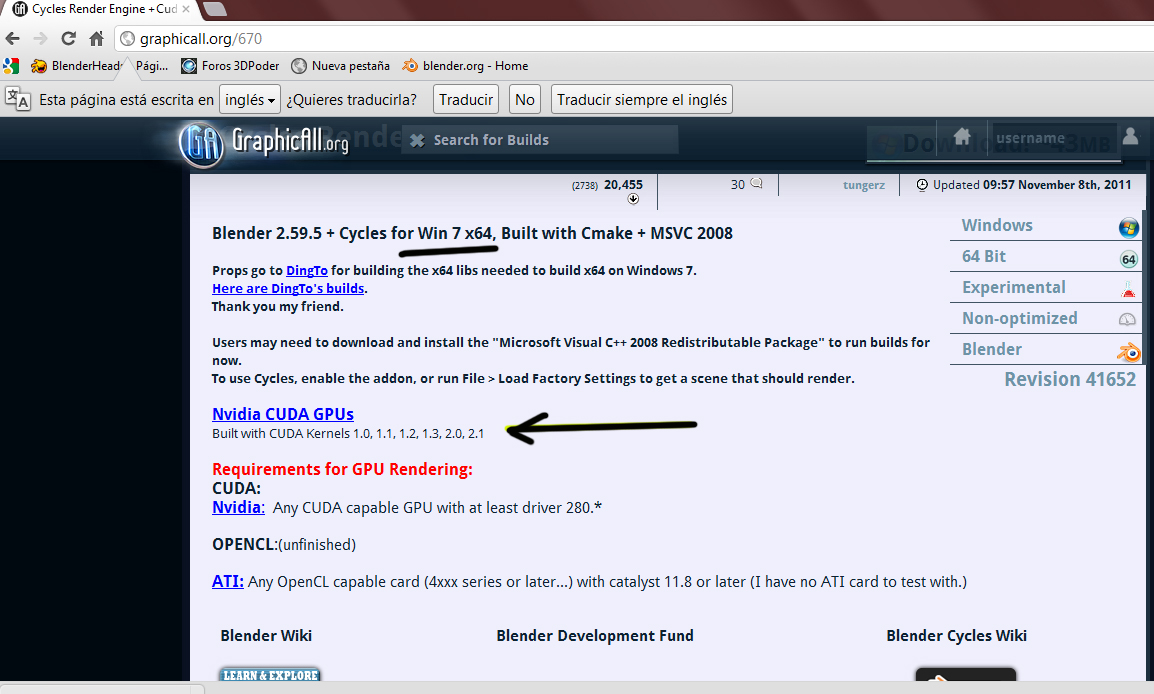Click the 64 Bit tag
The height and width of the screenshot is (694, 1154).
[x=983, y=256]
